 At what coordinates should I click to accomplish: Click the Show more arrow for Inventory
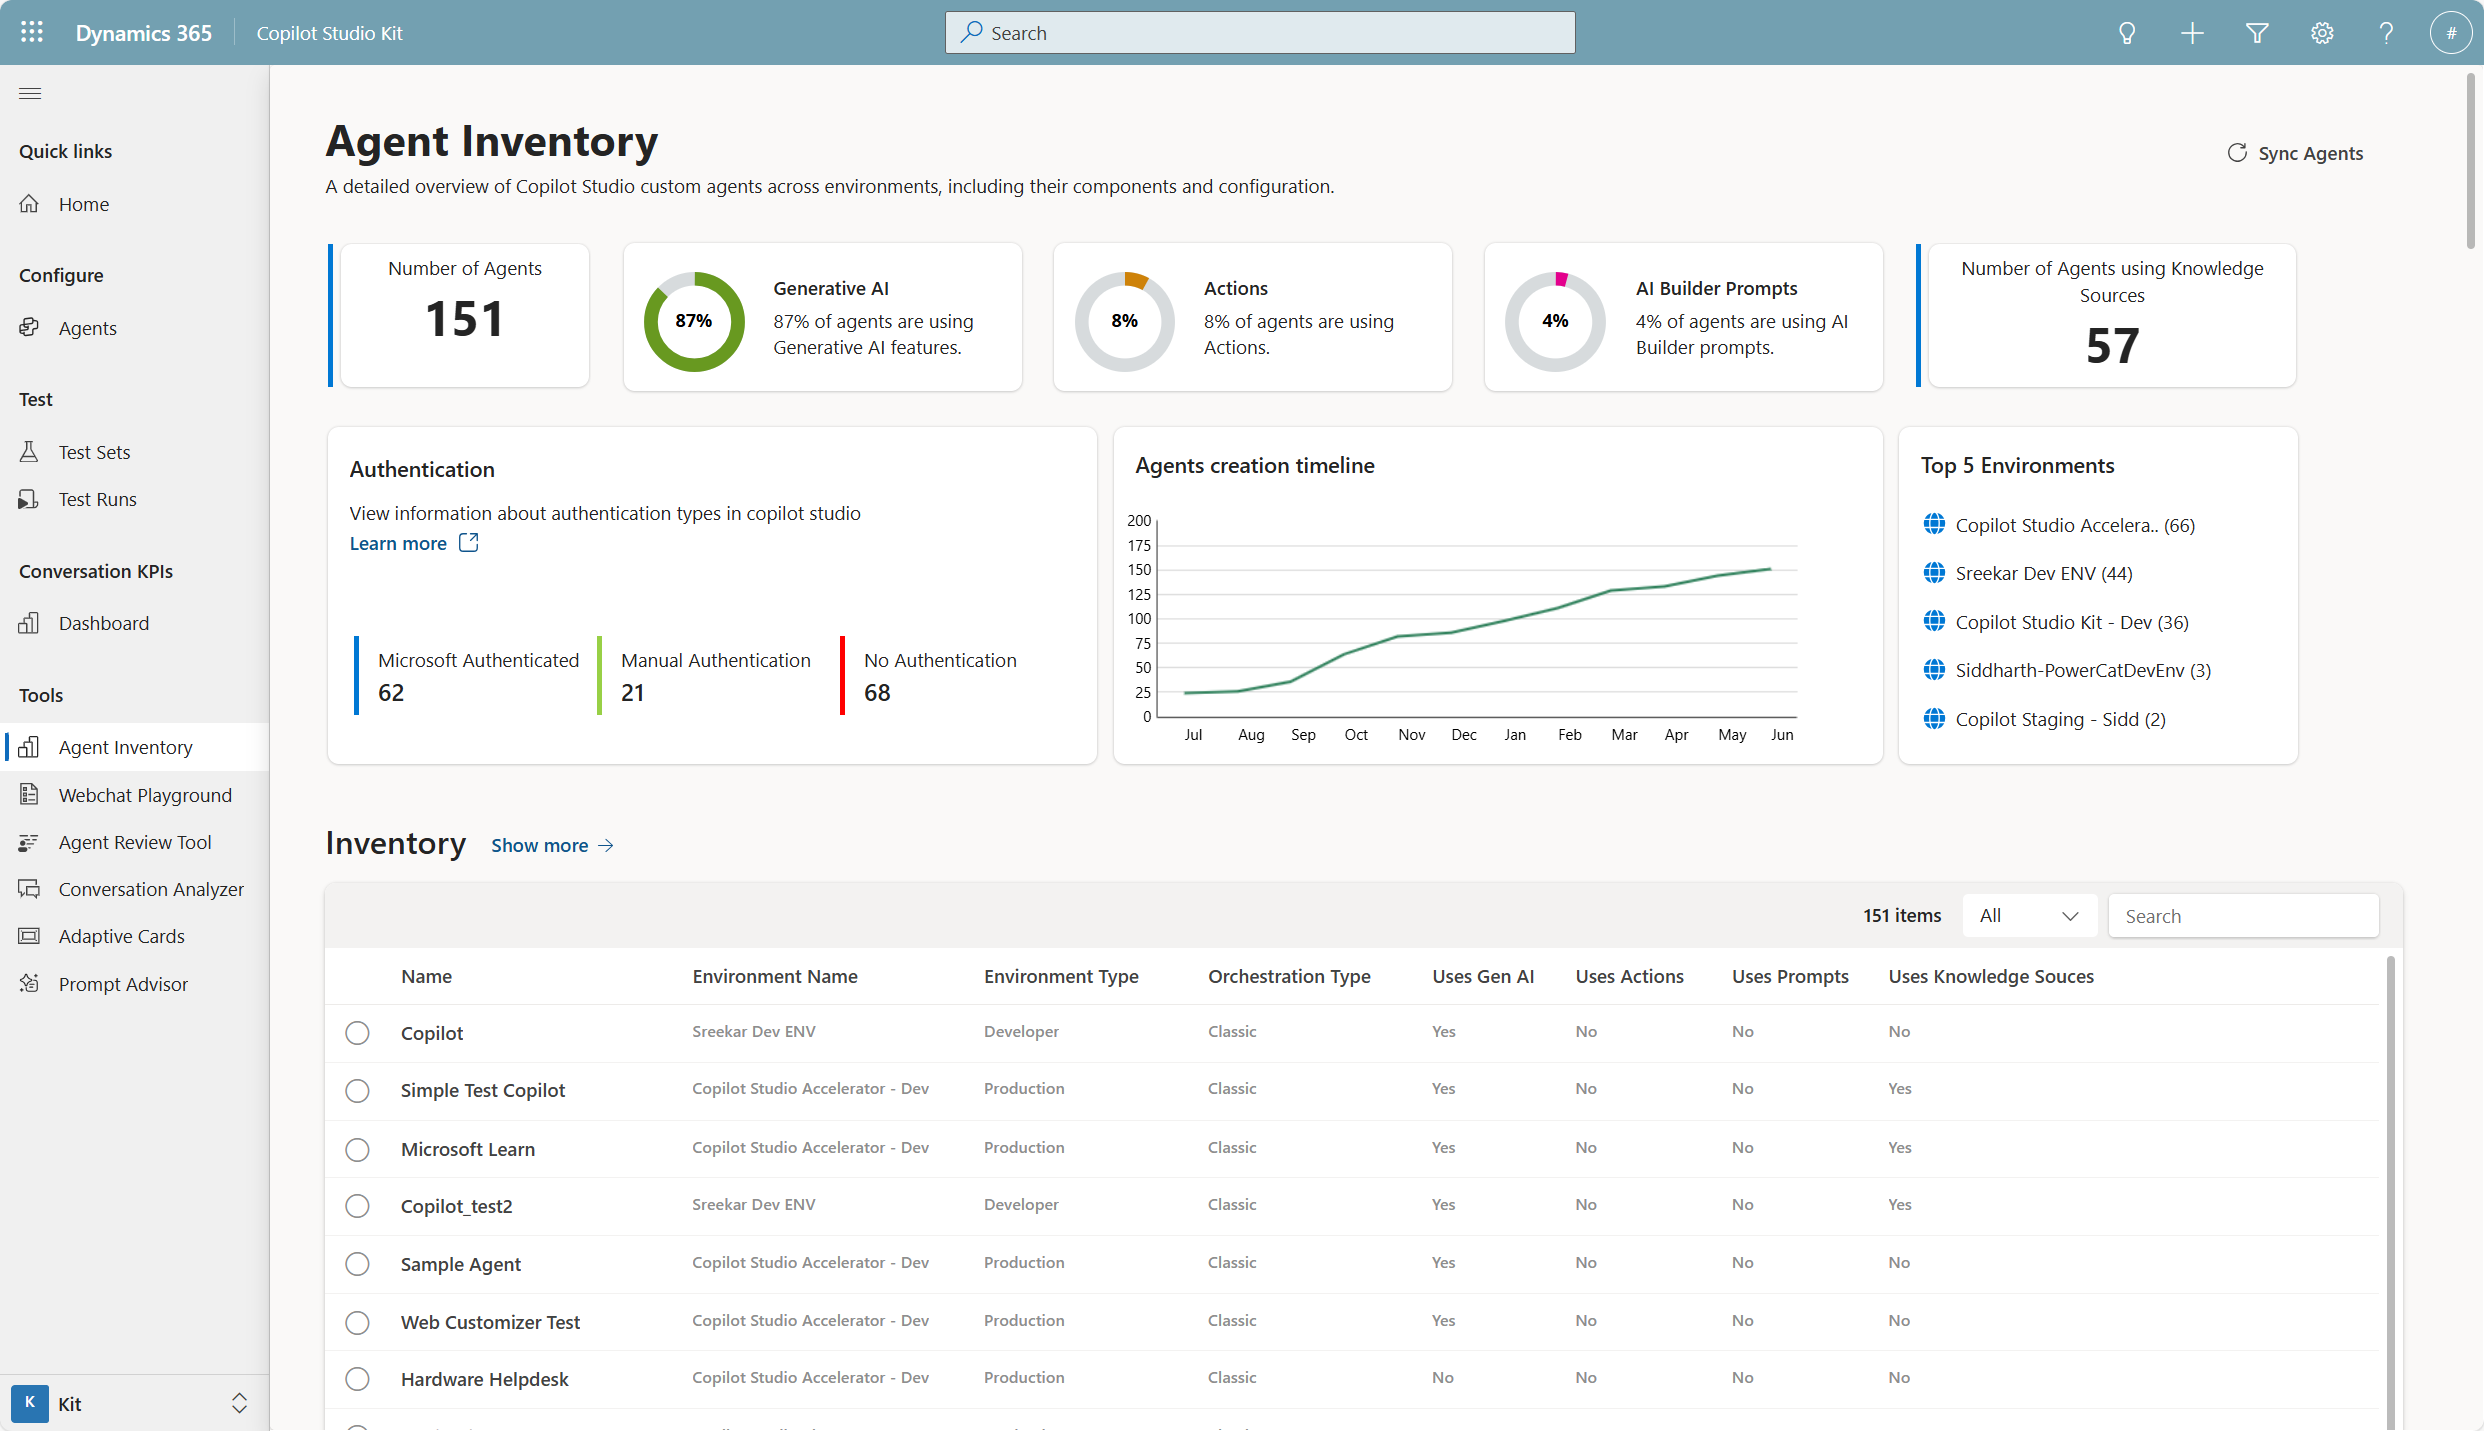click(606, 846)
